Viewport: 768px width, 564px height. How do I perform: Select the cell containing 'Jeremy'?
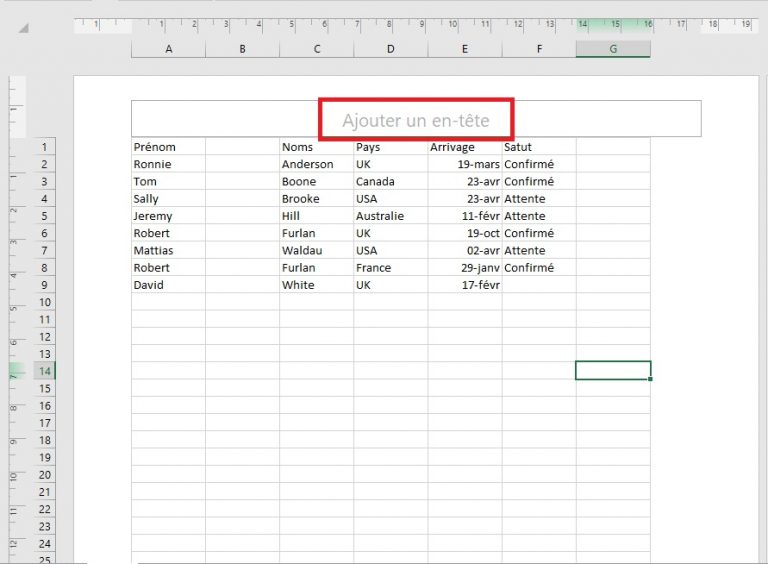pos(168,216)
